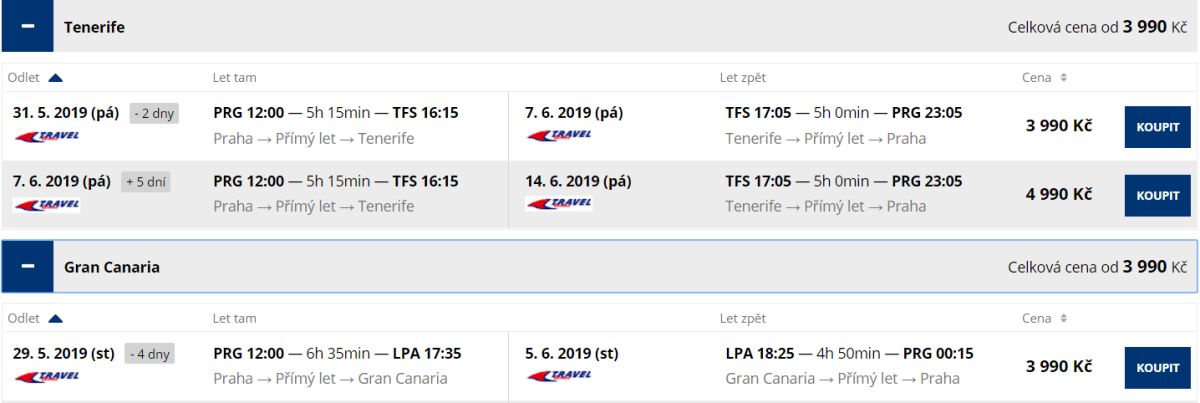Buy the Gran Canaria flight for 3 990 Kč
The height and width of the screenshot is (403, 1200).
click(1157, 367)
